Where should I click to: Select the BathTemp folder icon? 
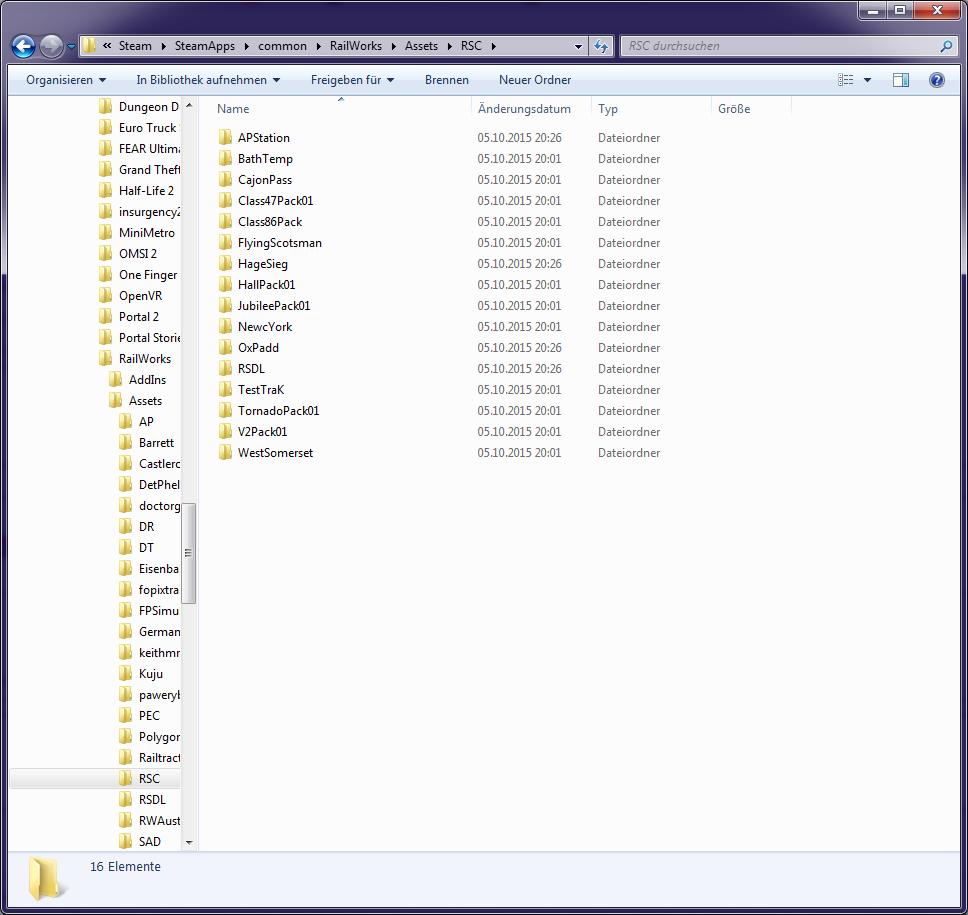(x=225, y=159)
